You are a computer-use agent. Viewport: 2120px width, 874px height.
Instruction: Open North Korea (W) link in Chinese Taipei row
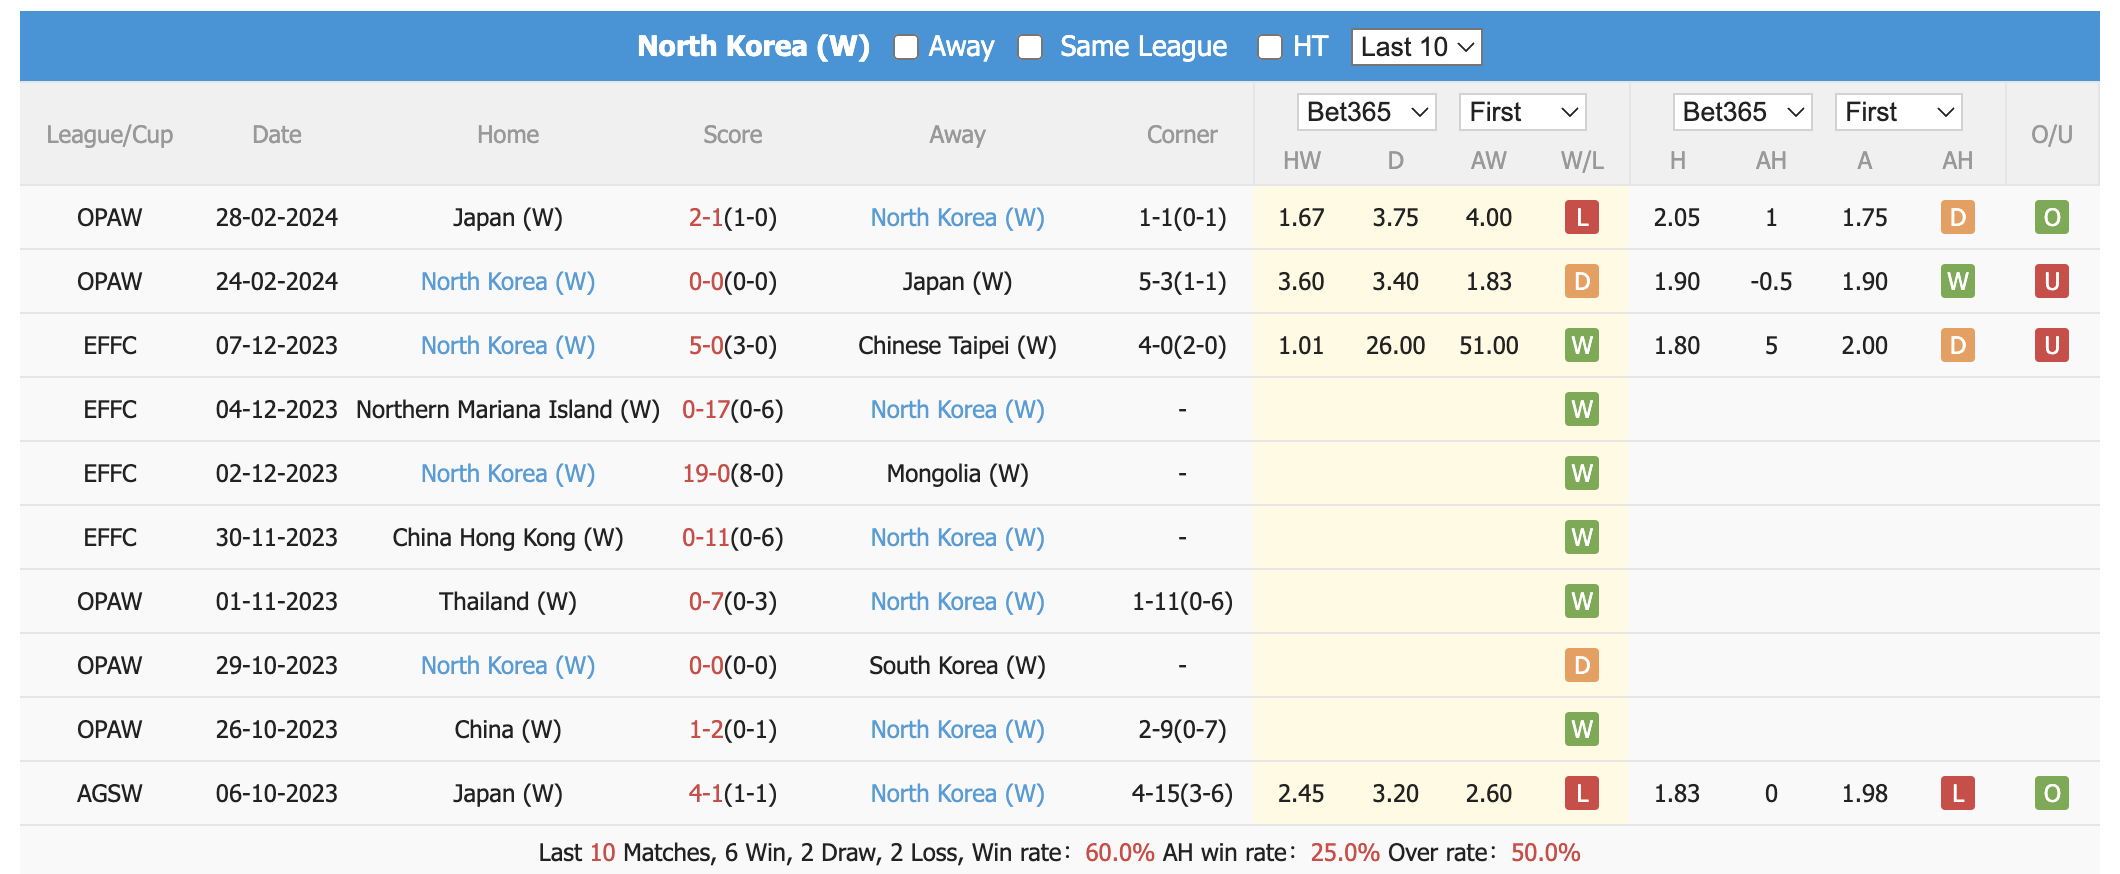pyautogui.click(x=508, y=345)
